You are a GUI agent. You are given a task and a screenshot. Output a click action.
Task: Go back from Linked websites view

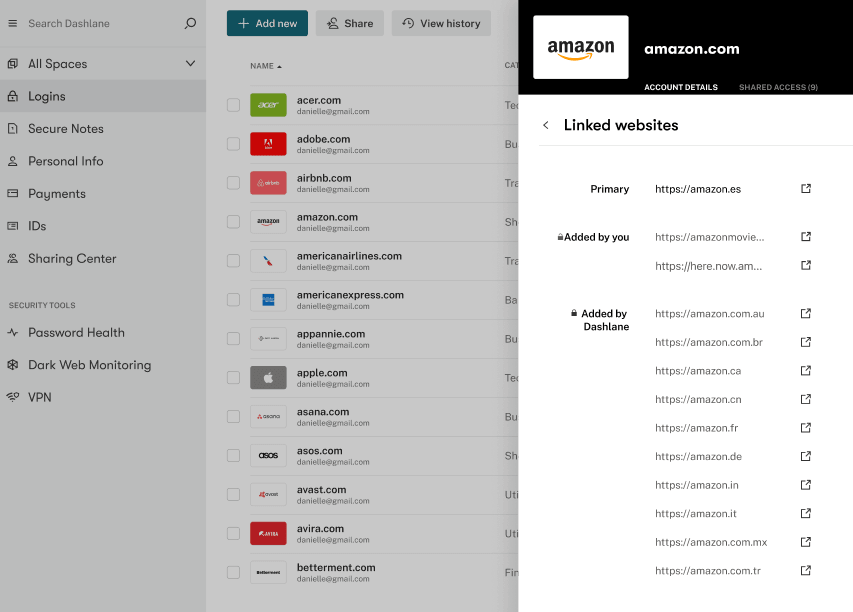(547, 125)
